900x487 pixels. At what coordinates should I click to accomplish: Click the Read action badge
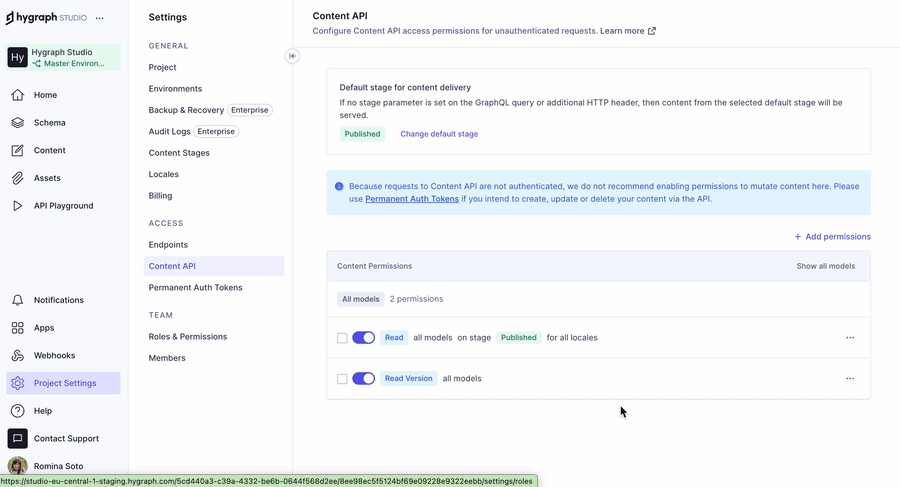tap(394, 338)
